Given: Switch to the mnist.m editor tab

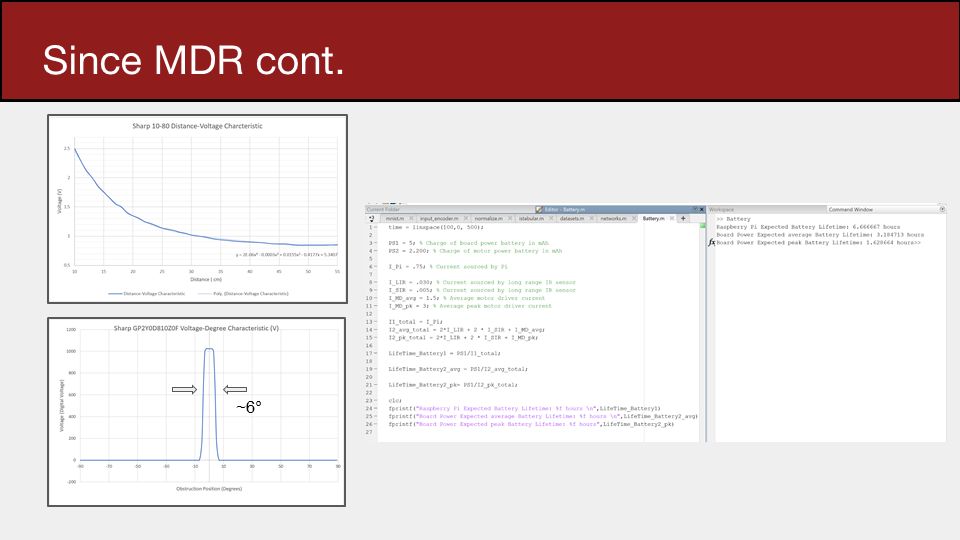Looking at the screenshot, I should (x=394, y=219).
